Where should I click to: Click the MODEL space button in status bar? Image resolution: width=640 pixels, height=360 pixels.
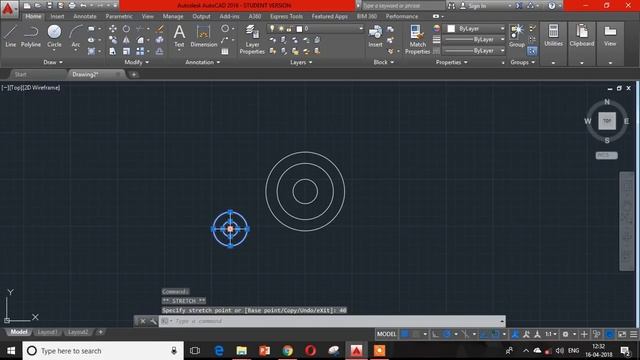(386, 334)
